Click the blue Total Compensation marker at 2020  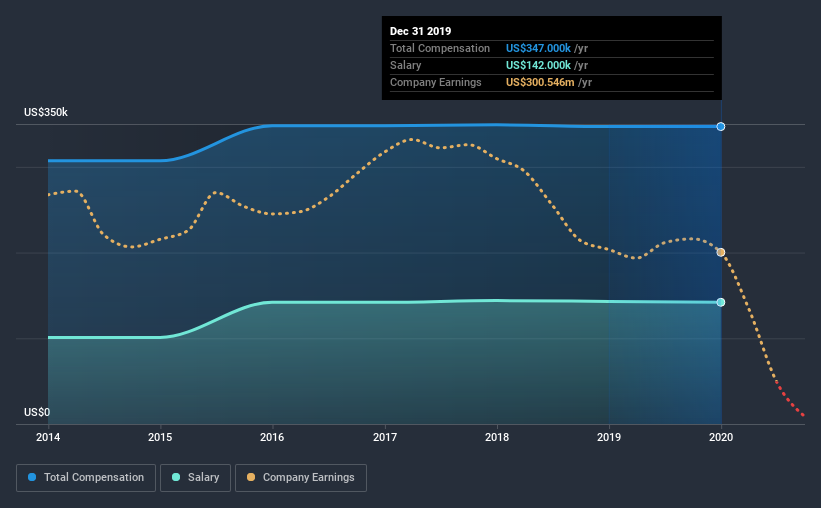point(721,127)
